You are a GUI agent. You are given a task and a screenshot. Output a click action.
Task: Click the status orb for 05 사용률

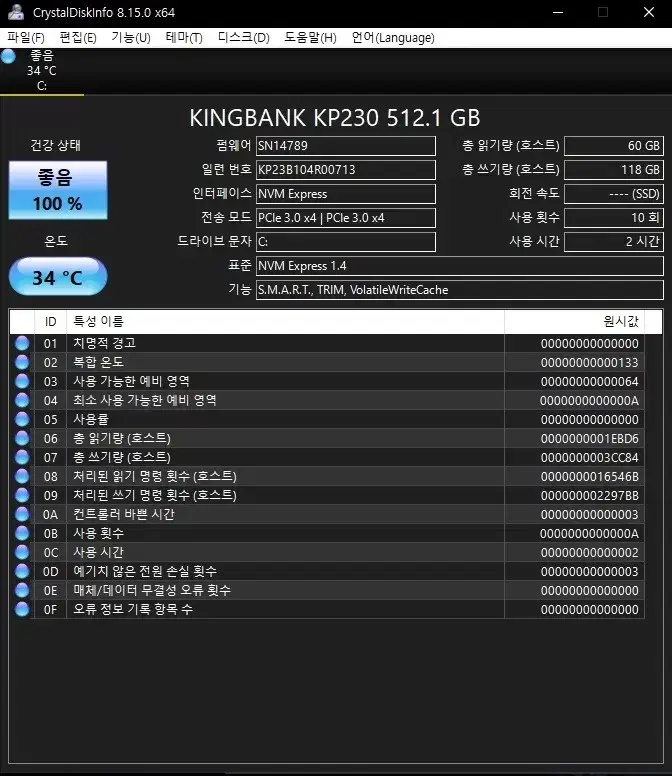coord(22,419)
